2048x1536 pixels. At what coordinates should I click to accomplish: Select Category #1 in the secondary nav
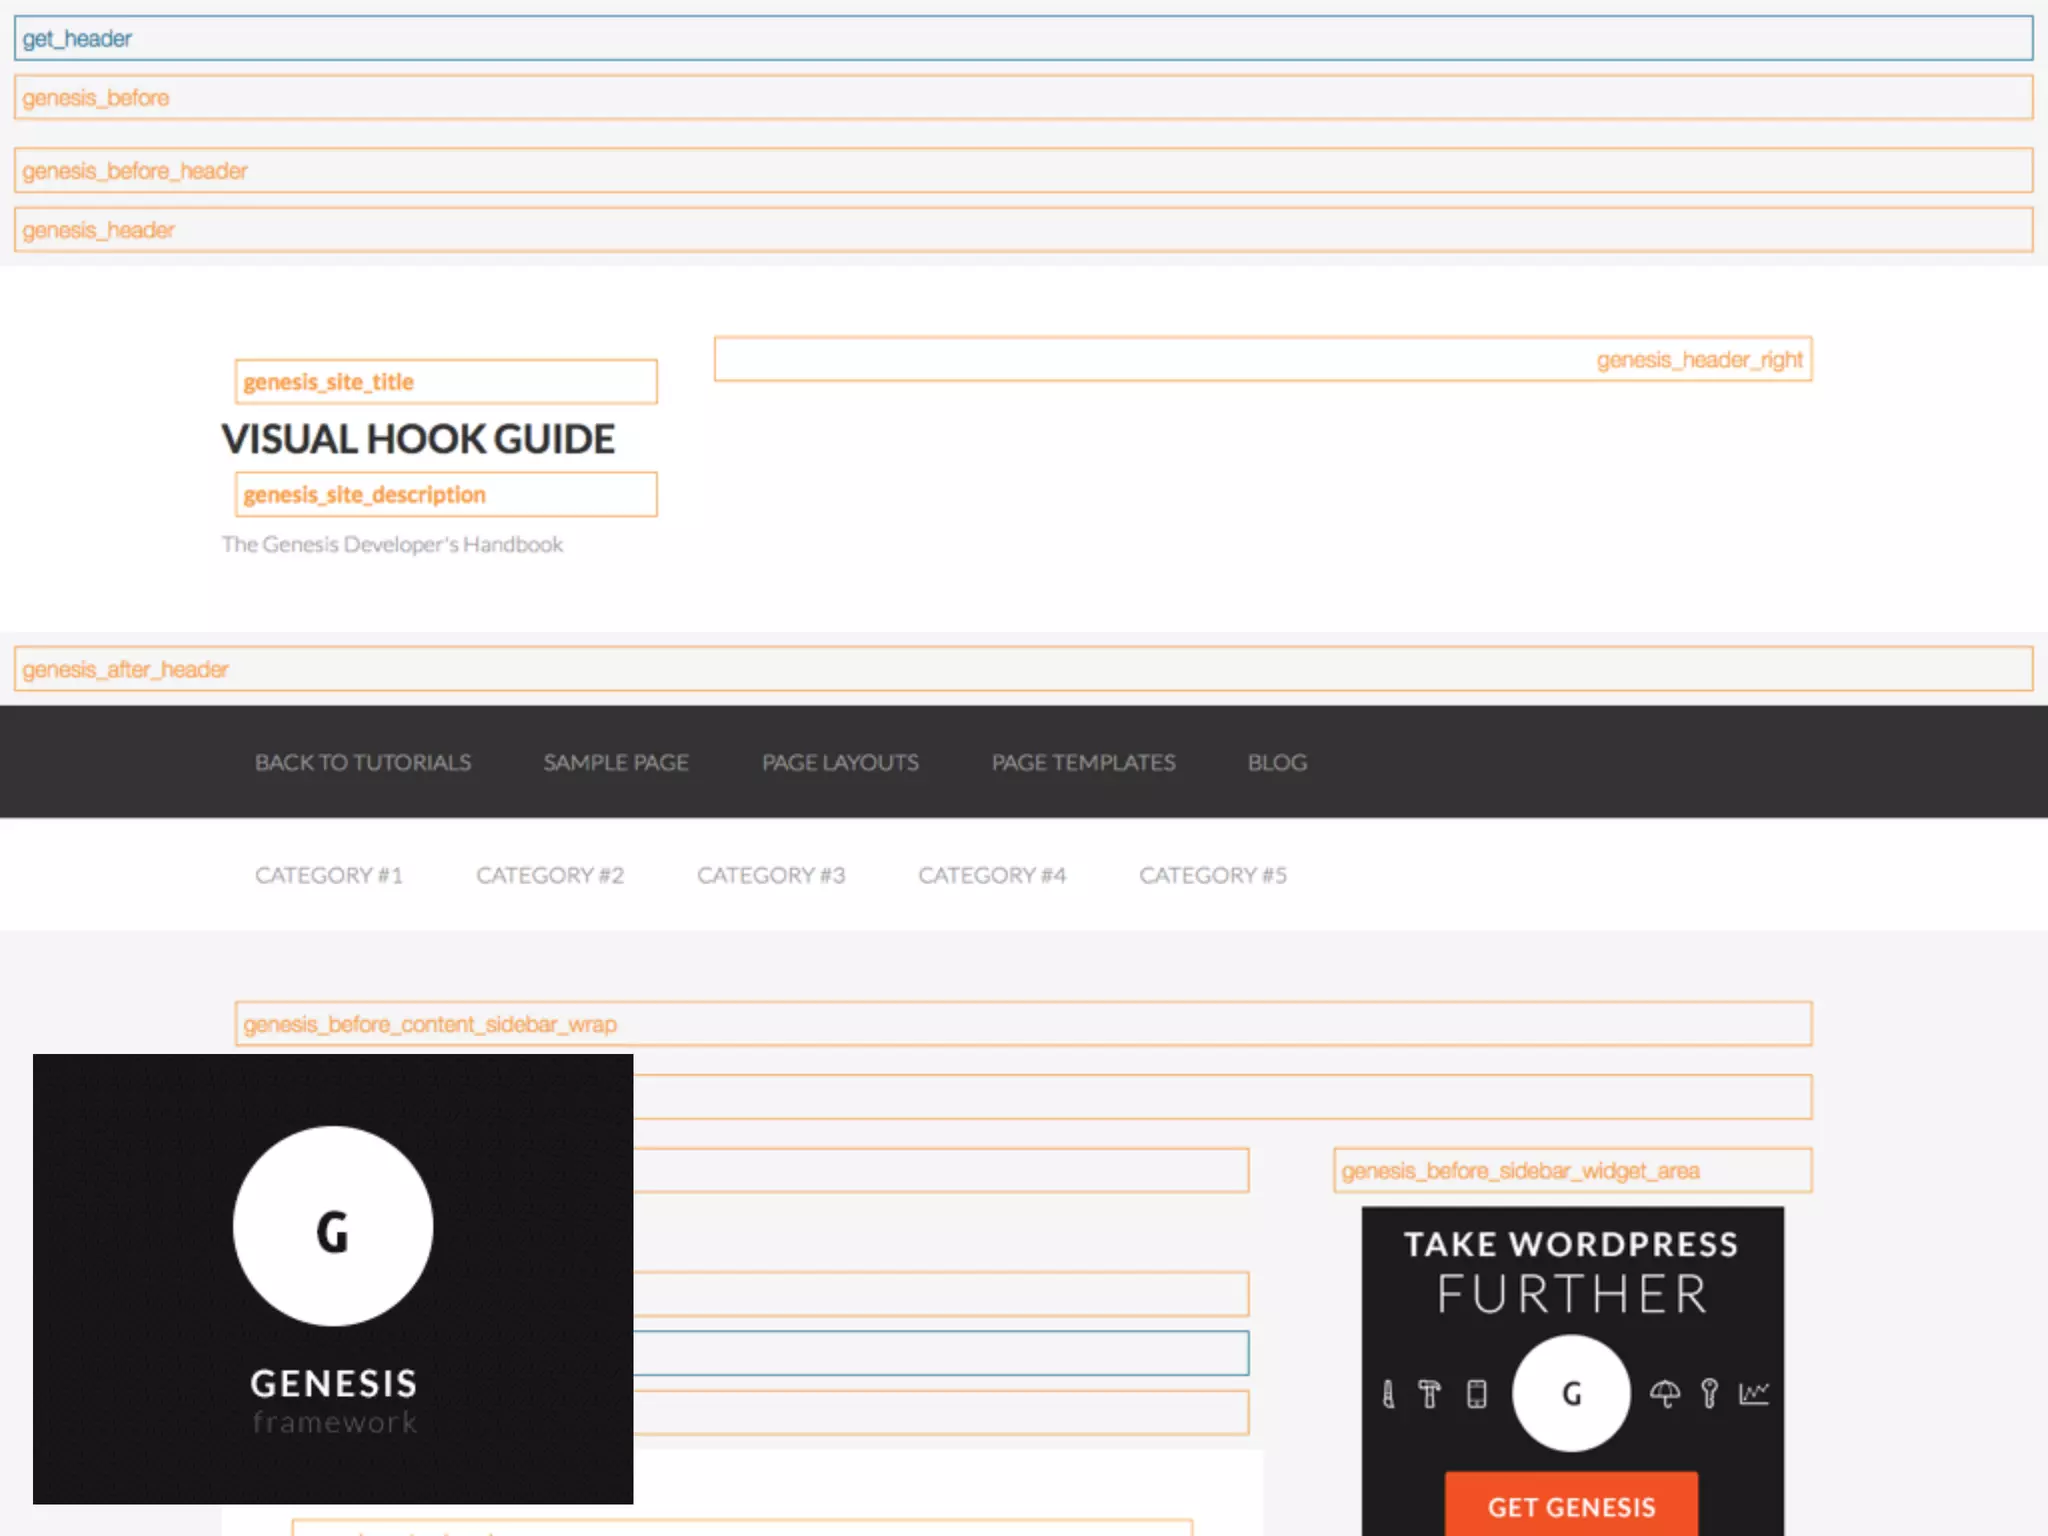click(329, 876)
